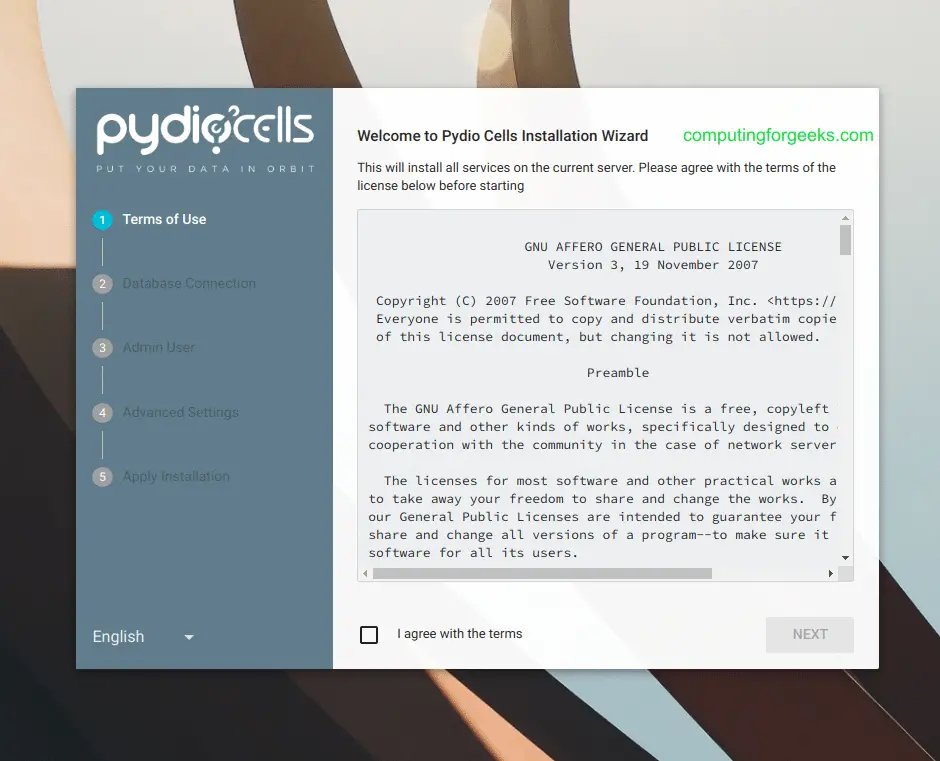This screenshot has height=761, width=940.
Task: Click step 3 circle icon
Action: (x=103, y=348)
